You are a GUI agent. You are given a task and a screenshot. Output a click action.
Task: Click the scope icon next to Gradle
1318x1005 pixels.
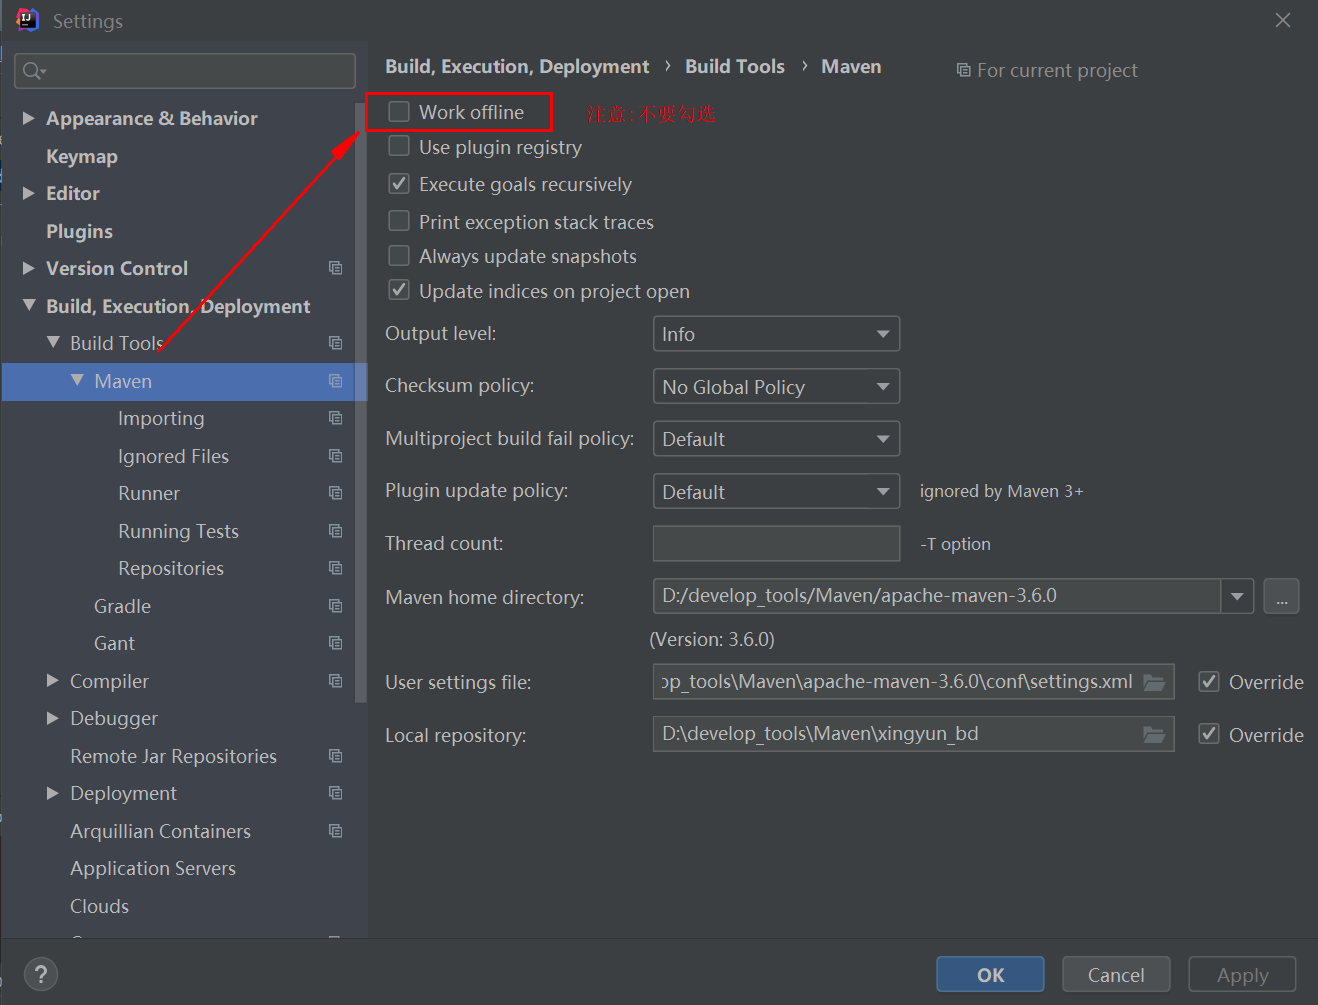(335, 605)
